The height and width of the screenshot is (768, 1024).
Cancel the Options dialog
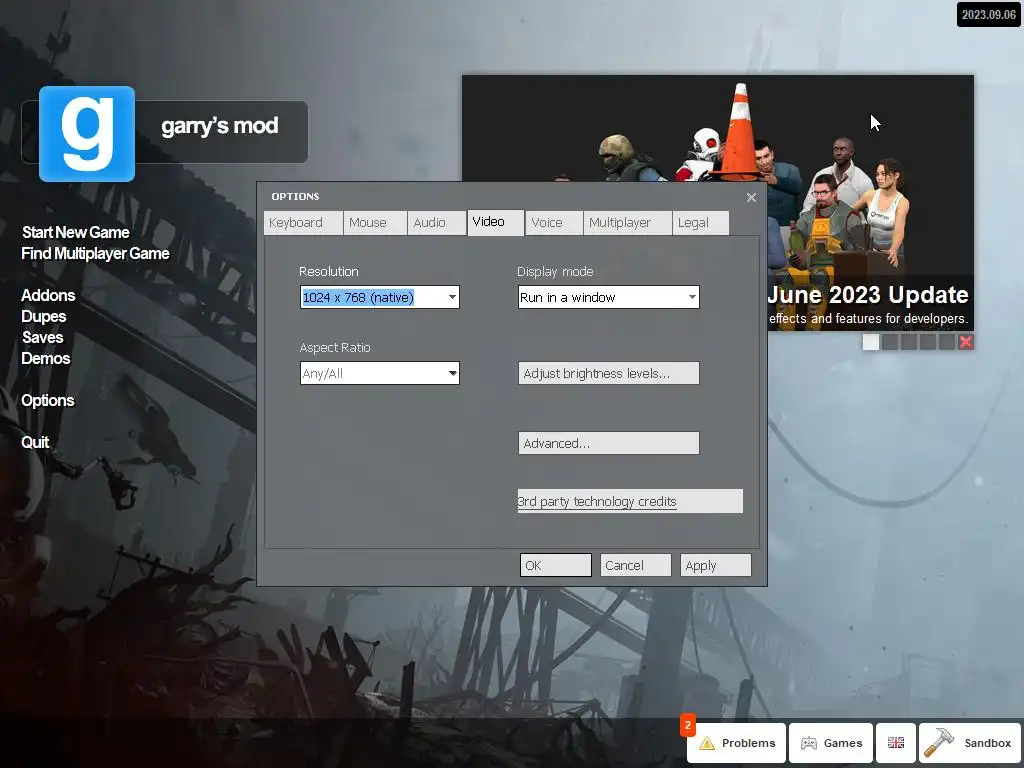635,565
